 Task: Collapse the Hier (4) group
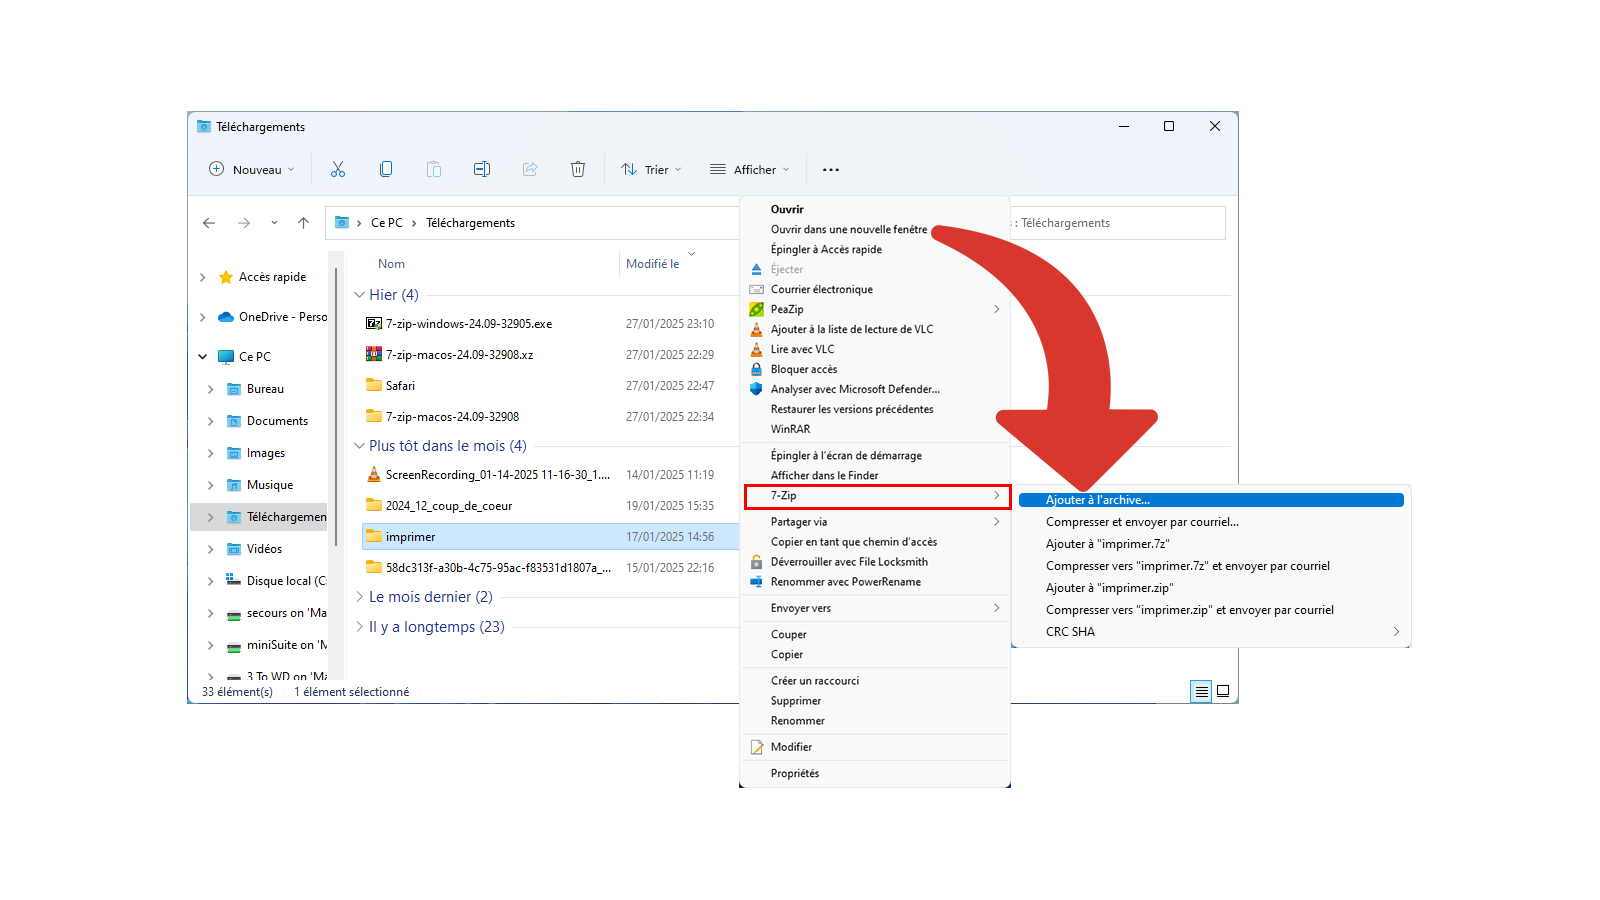point(359,295)
